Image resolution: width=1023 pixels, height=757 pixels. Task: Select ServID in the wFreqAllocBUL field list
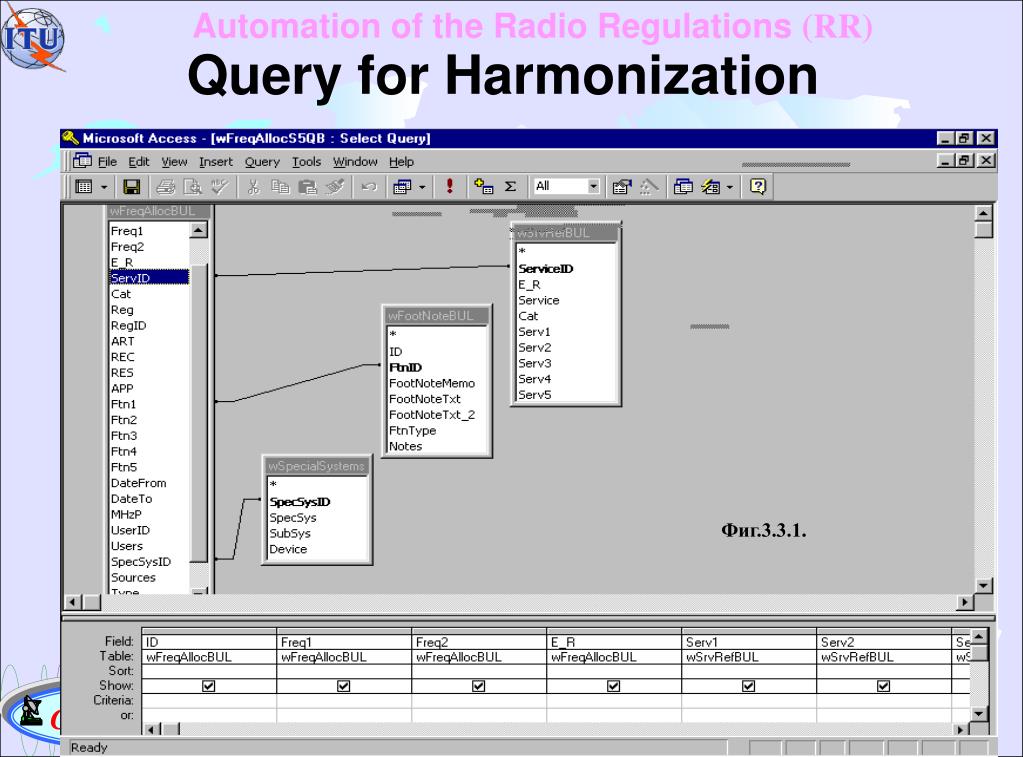(x=149, y=278)
